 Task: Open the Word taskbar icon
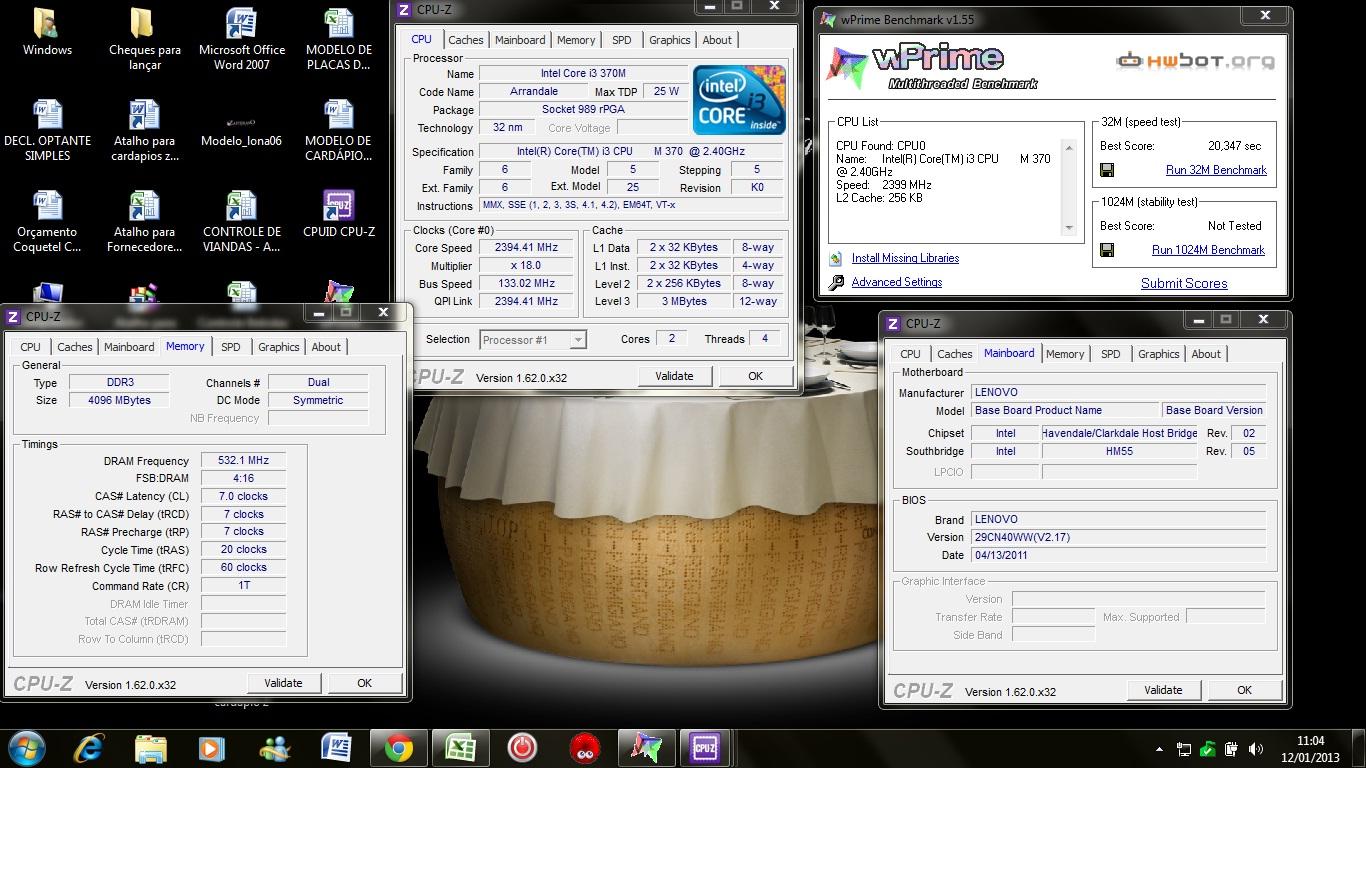tap(336, 748)
